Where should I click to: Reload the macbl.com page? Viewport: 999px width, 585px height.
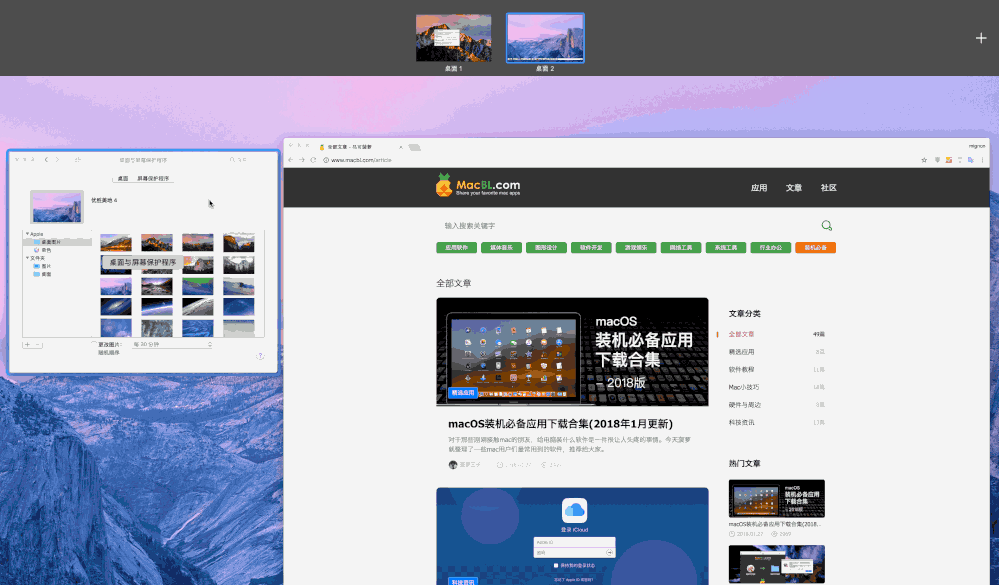coord(313,160)
